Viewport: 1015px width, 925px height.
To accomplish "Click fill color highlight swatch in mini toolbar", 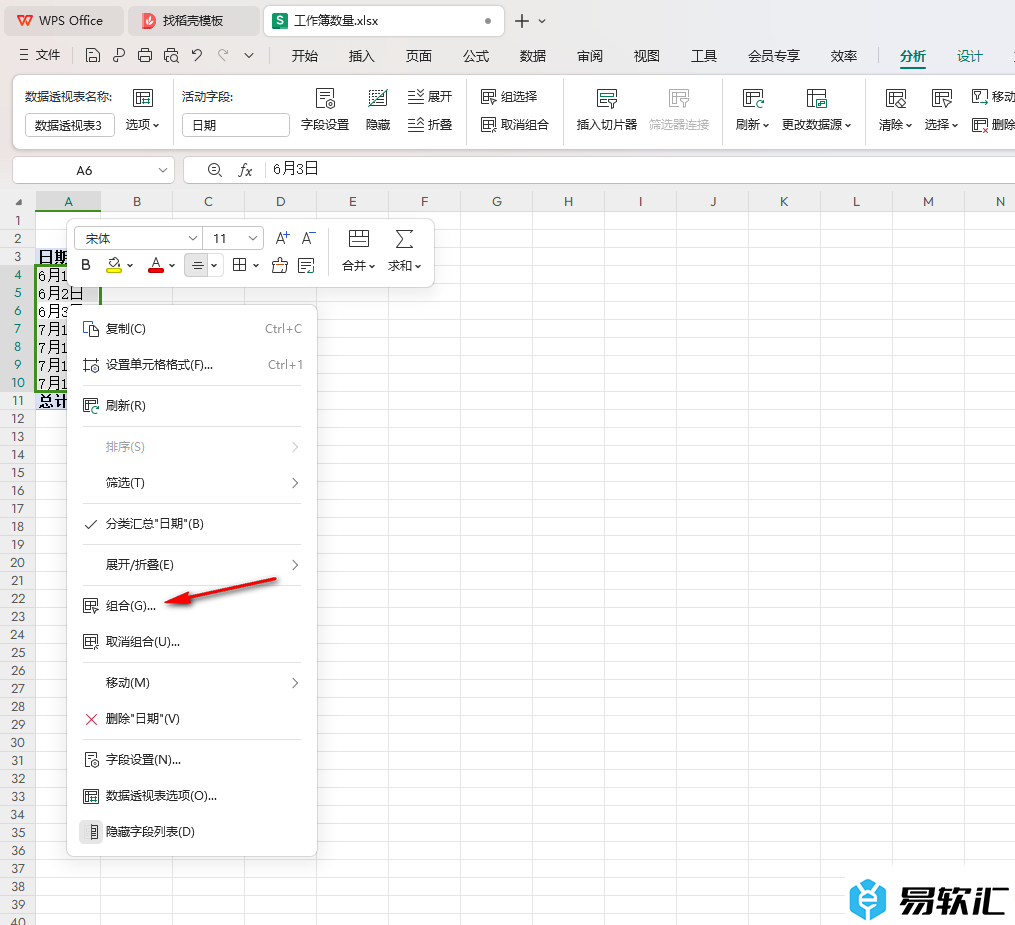I will [x=114, y=265].
